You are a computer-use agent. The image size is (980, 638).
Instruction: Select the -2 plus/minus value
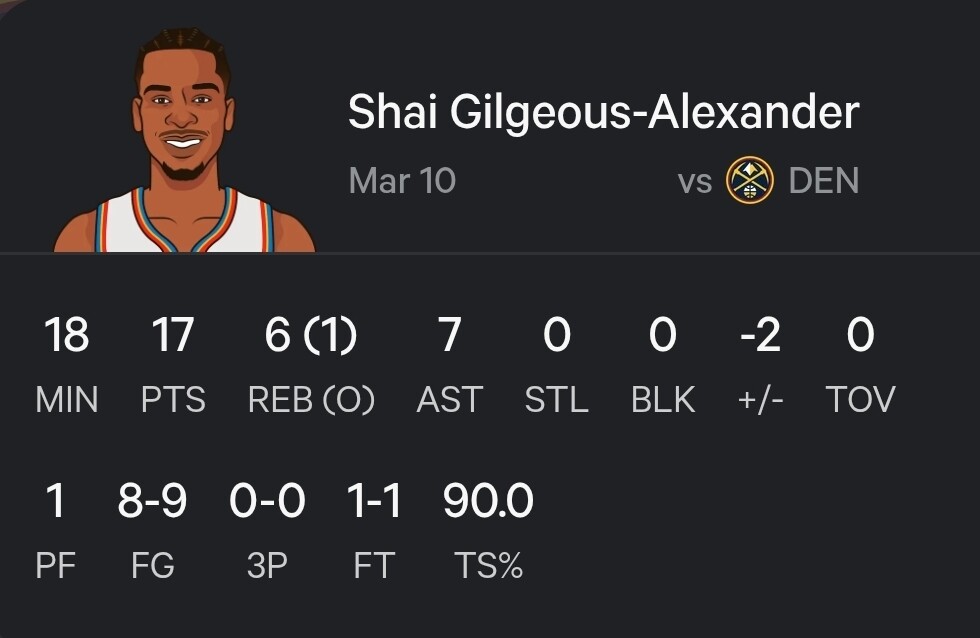coord(760,335)
